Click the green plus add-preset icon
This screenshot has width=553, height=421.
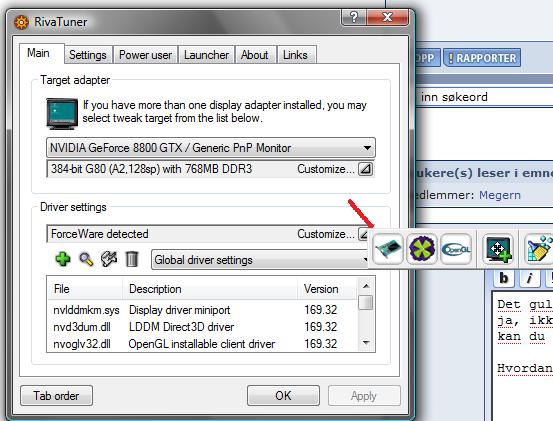pos(63,259)
